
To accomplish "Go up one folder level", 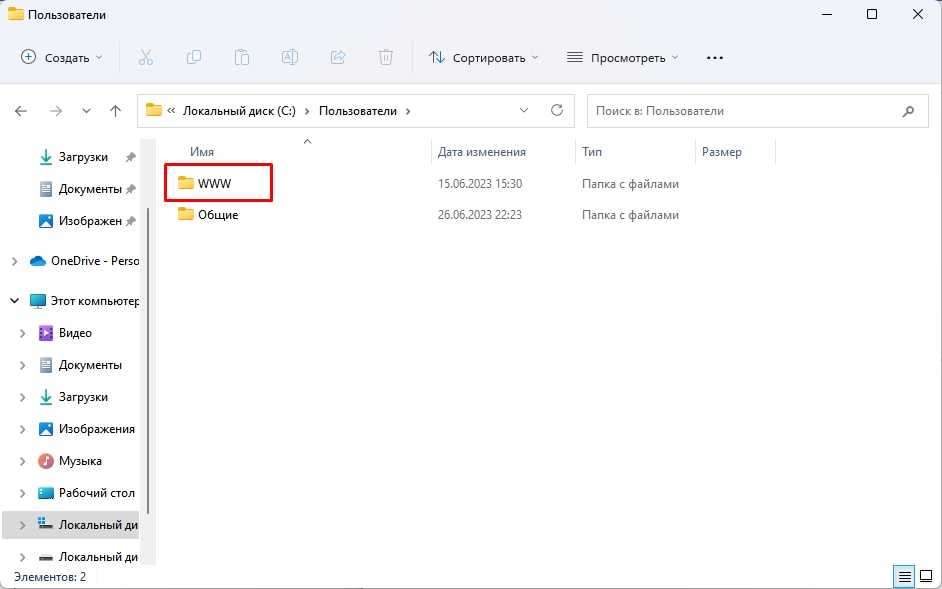I will click(116, 111).
